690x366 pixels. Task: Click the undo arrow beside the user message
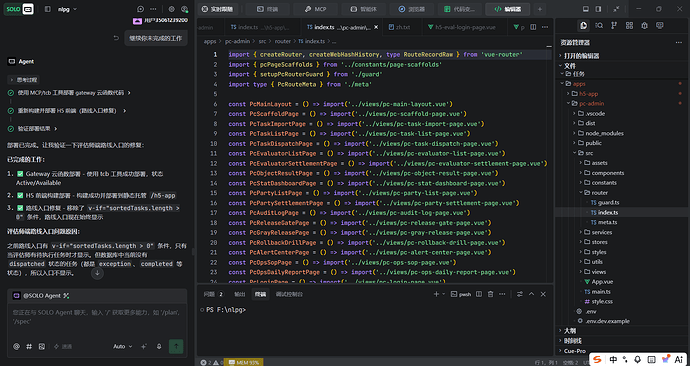click(x=116, y=38)
